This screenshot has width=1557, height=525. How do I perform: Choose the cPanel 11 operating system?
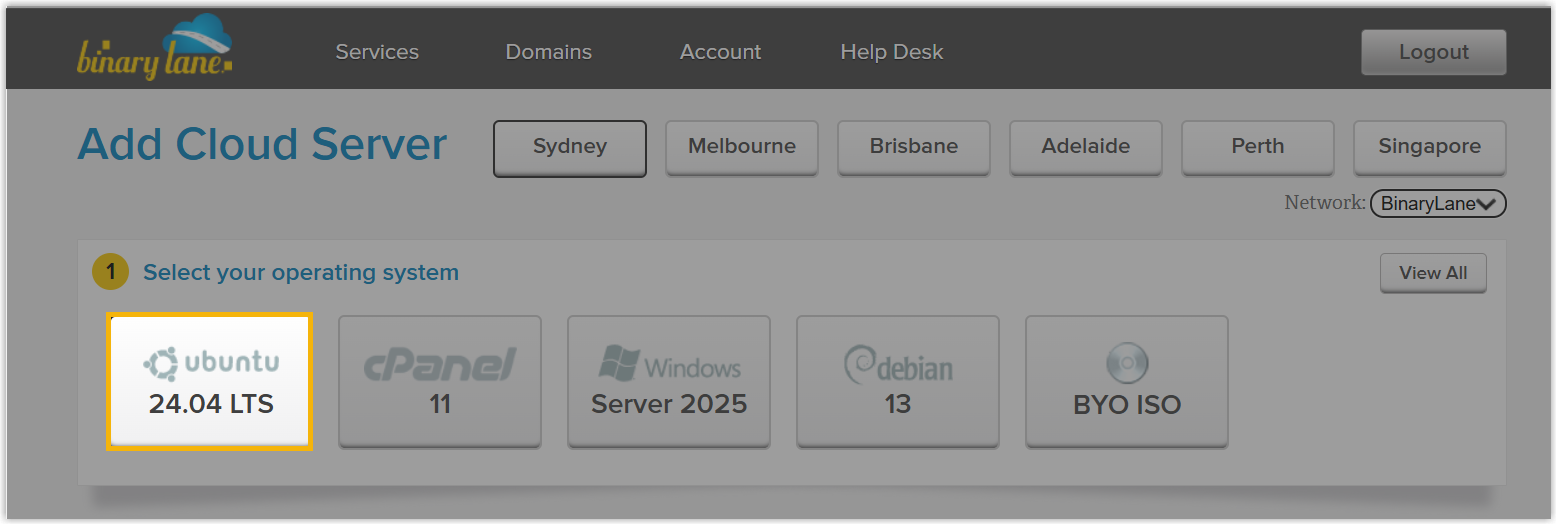(x=440, y=381)
